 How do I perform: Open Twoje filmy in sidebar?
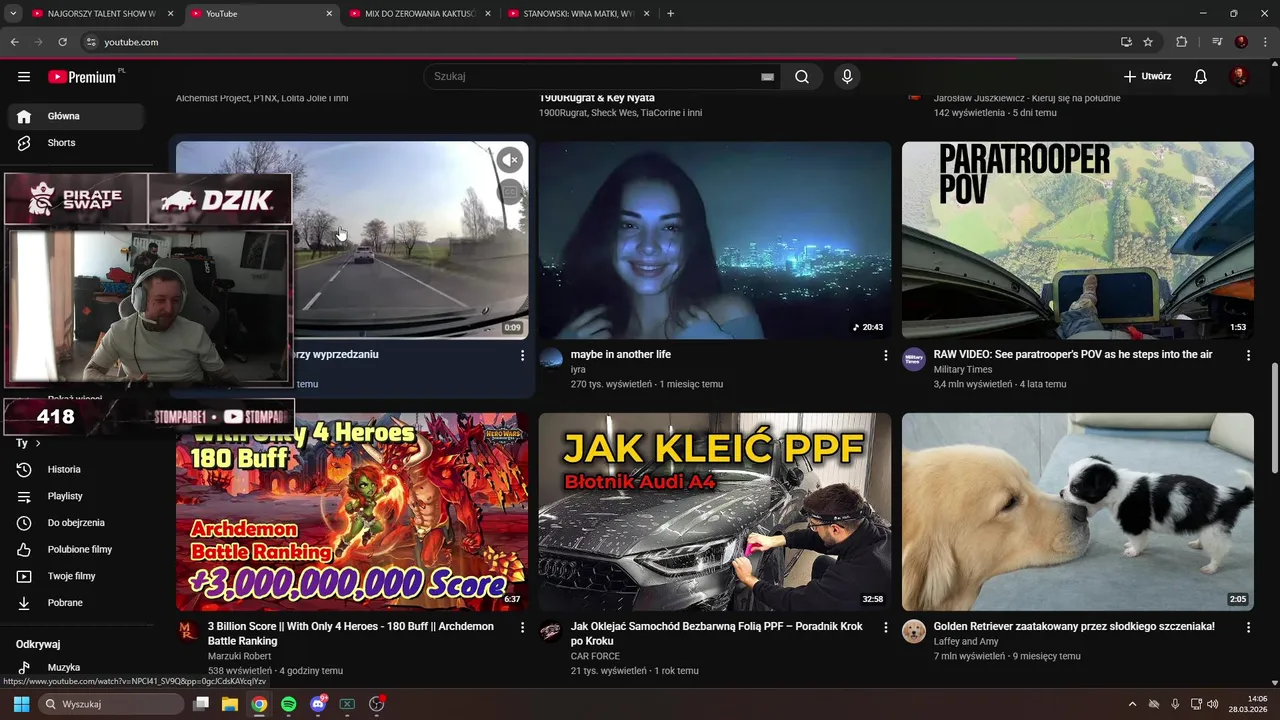pos(76,576)
